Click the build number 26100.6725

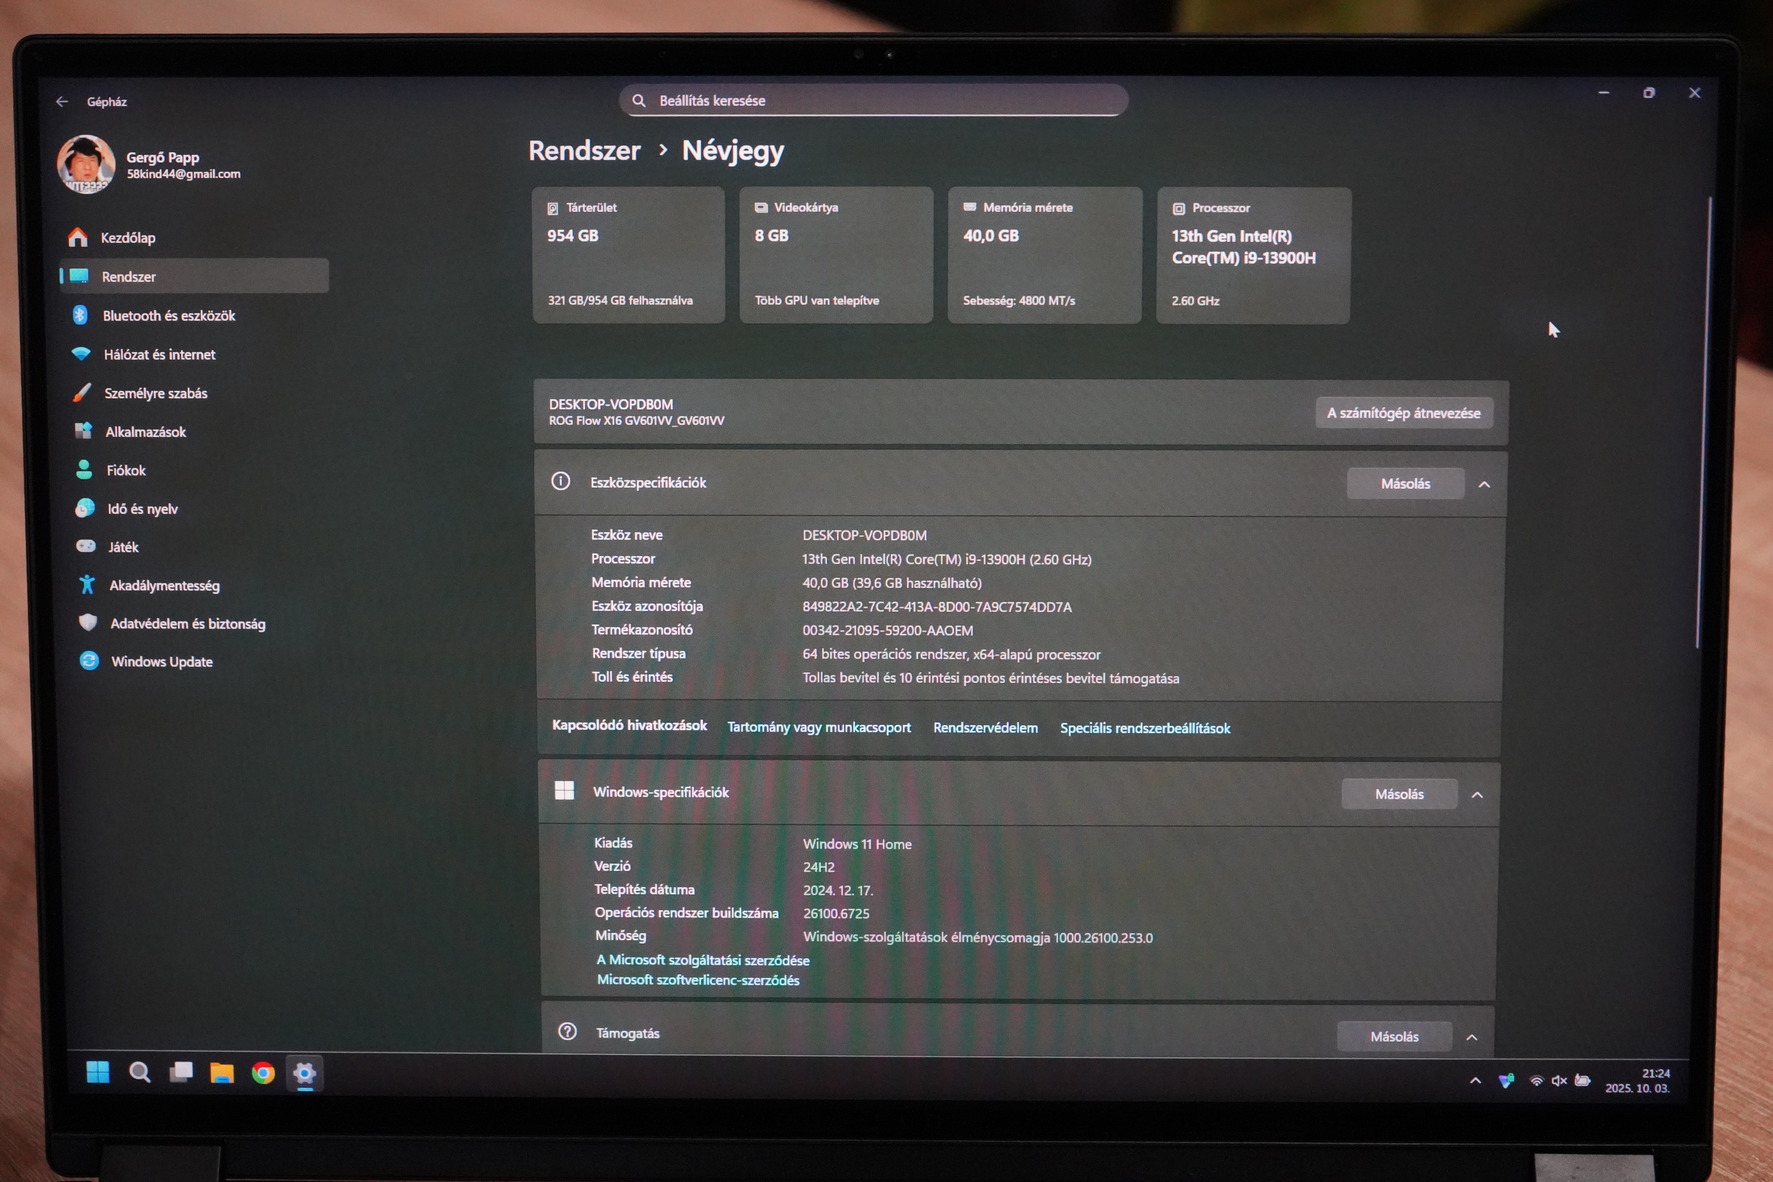(836, 913)
